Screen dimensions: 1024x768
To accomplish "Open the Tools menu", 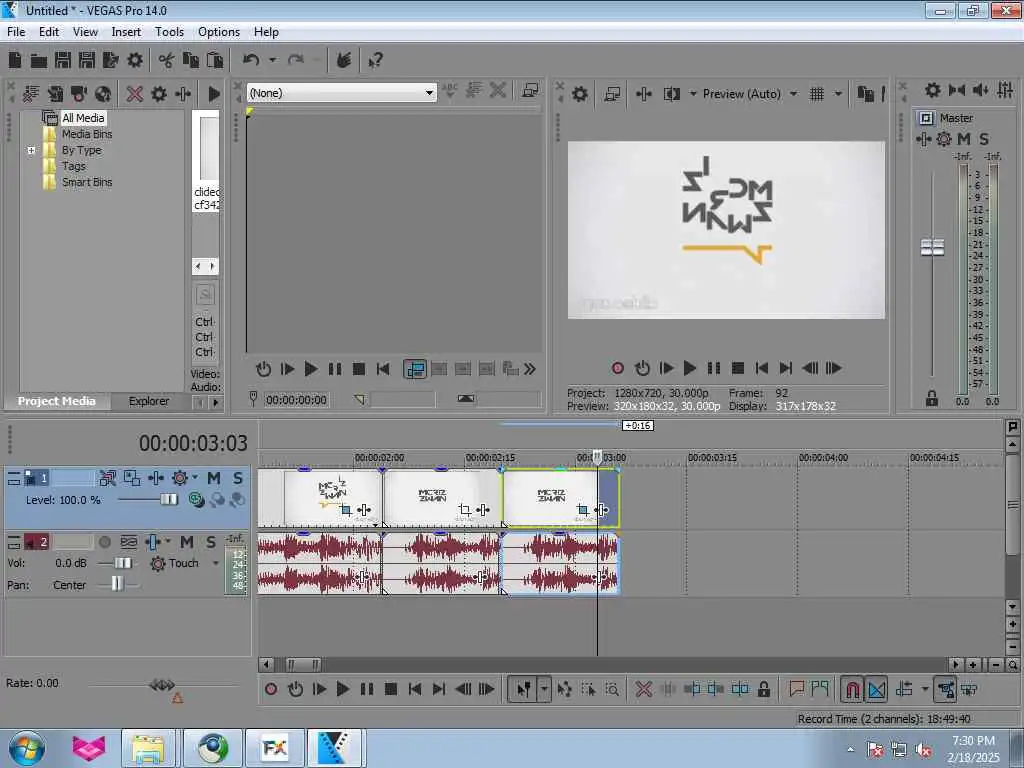I will tap(169, 32).
